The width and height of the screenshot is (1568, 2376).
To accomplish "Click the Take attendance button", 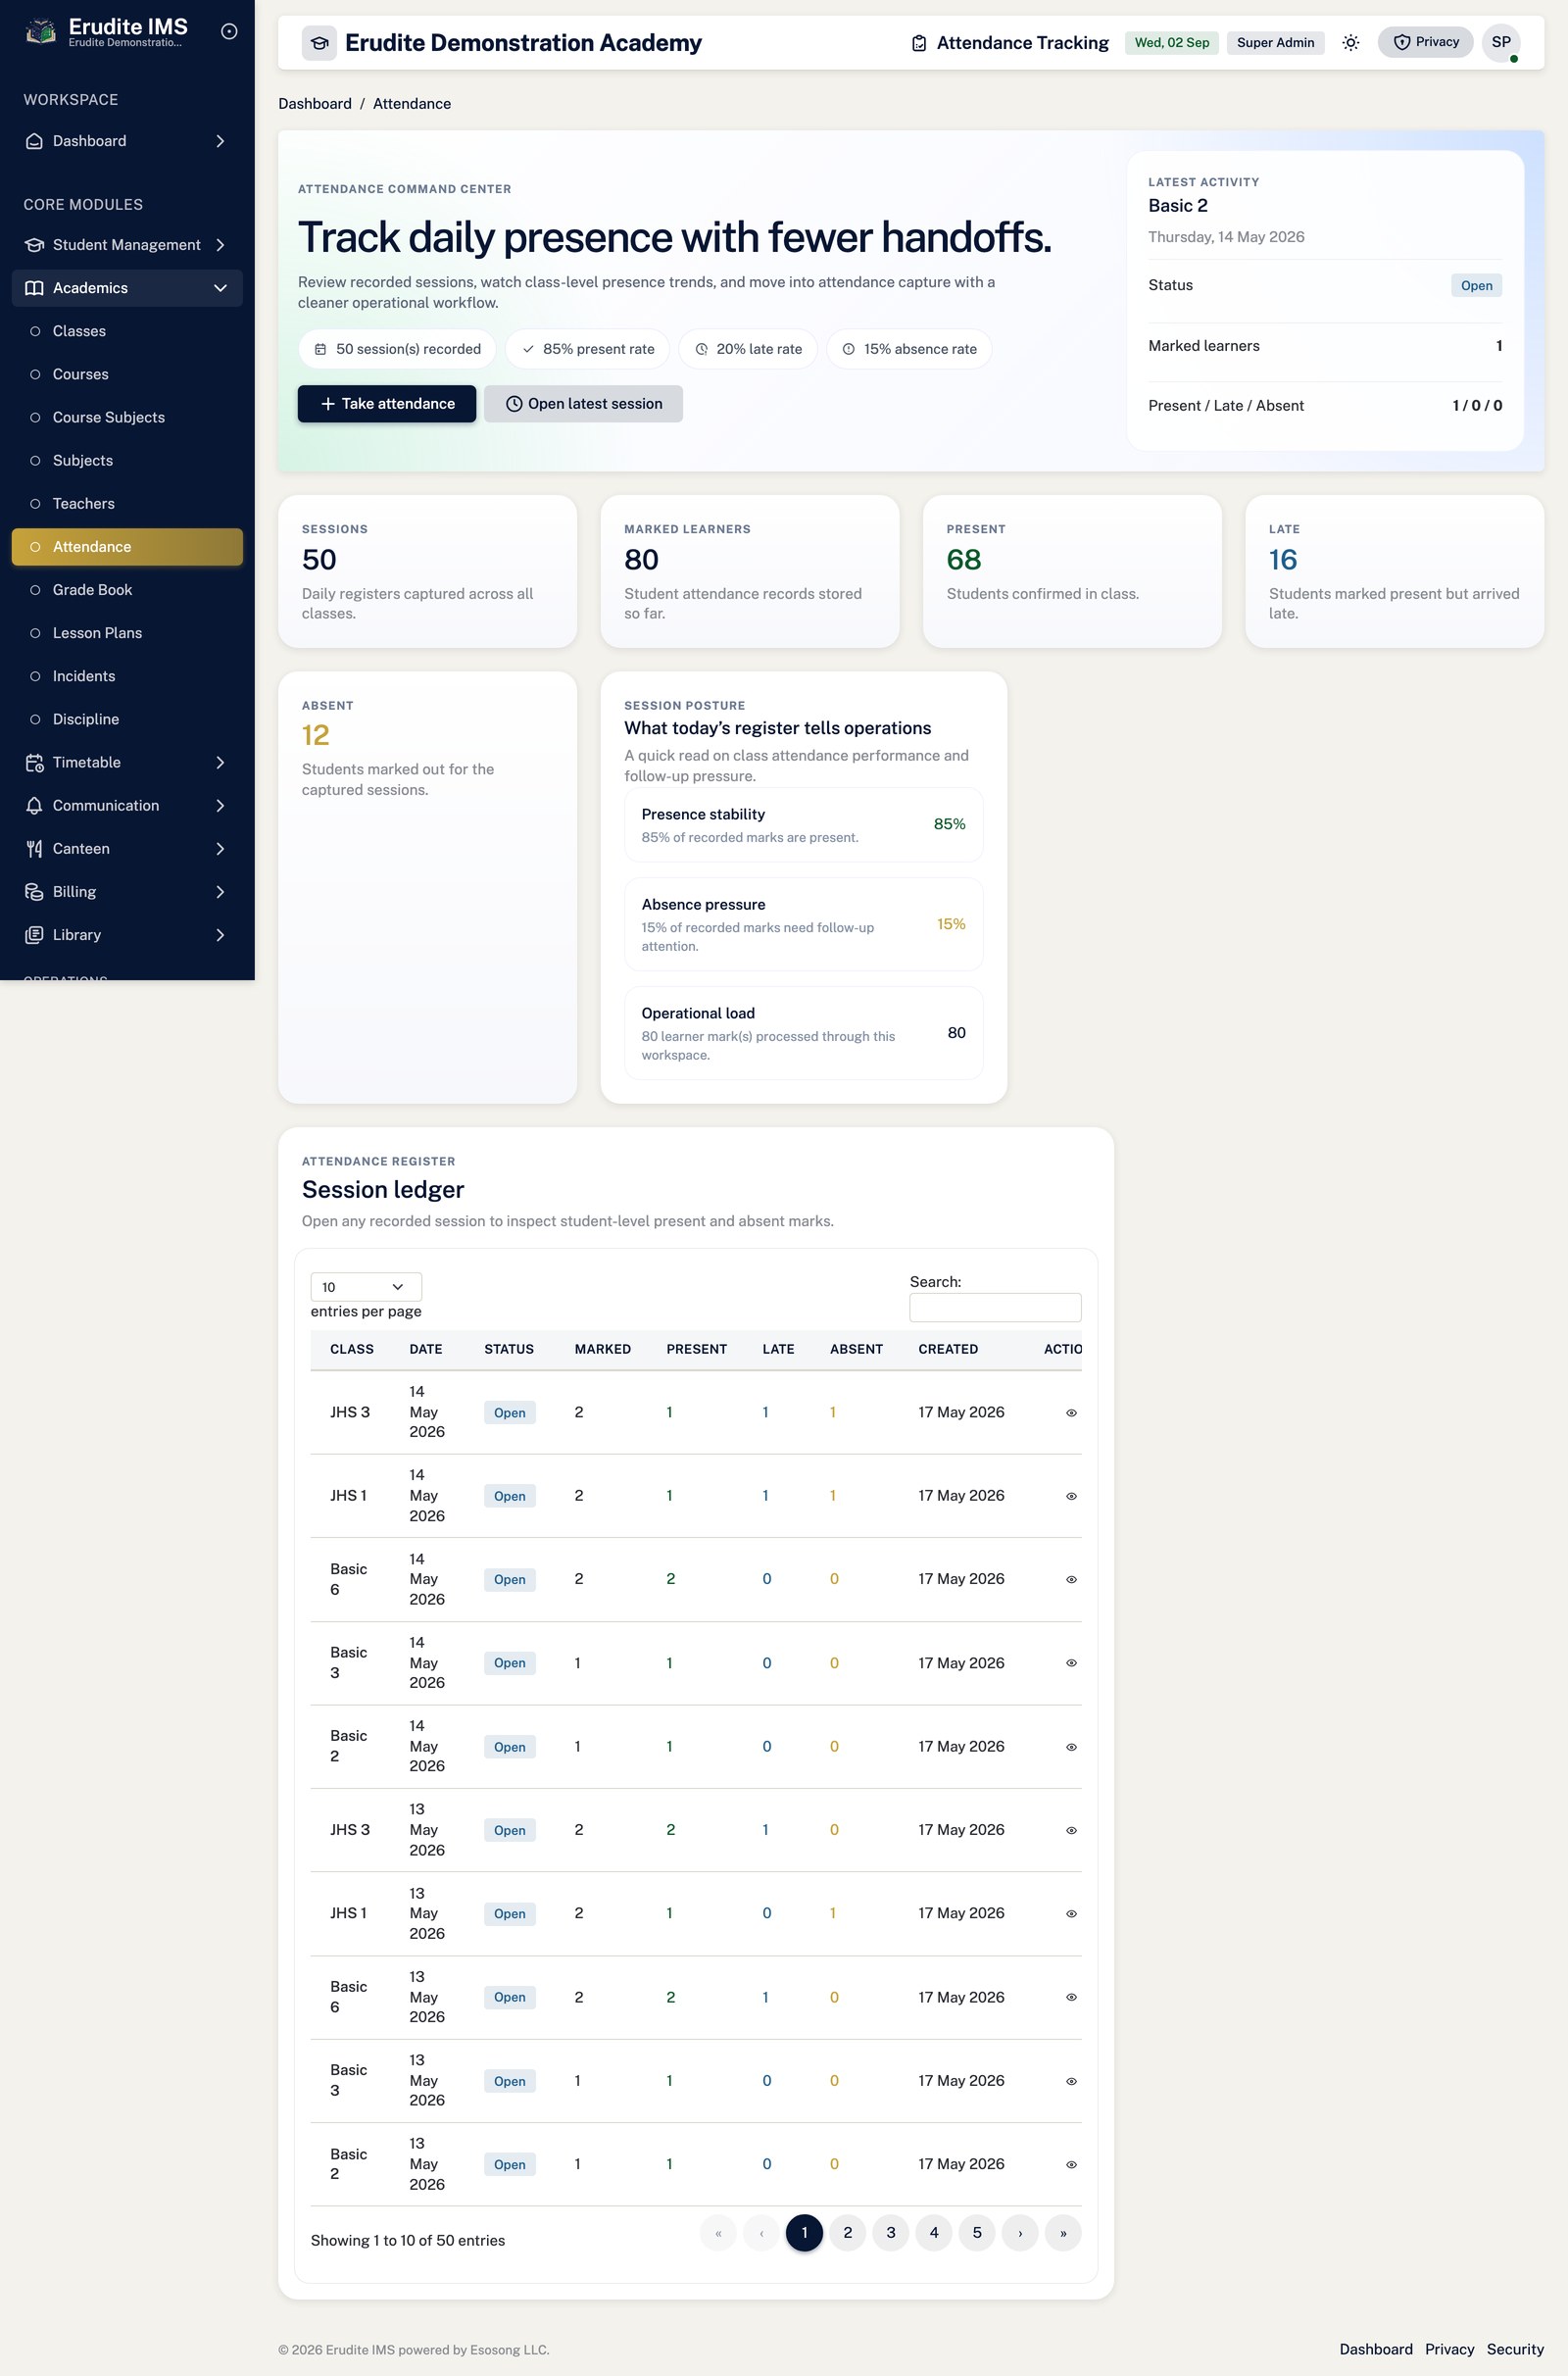I will pyautogui.click(x=387, y=404).
